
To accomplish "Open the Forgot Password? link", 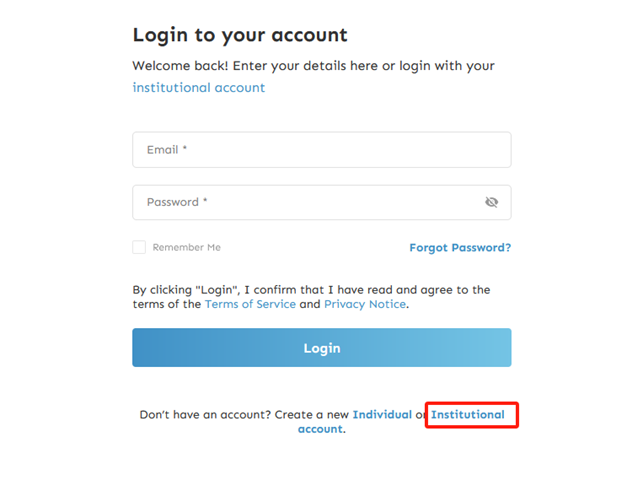I will [460, 248].
